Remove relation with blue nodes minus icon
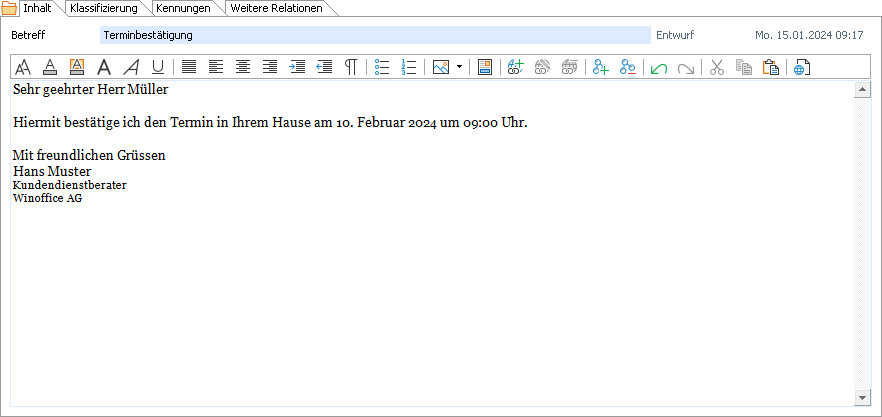 point(628,68)
